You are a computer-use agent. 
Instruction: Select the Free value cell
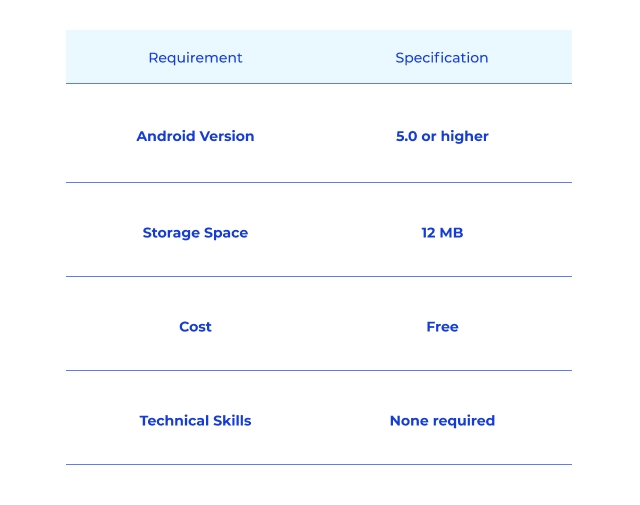pyautogui.click(x=442, y=327)
